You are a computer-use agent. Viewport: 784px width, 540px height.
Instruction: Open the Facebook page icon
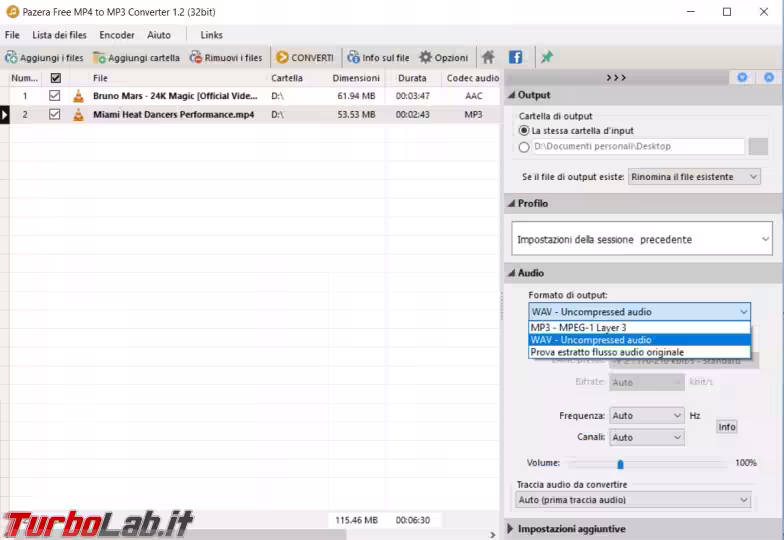pos(516,58)
